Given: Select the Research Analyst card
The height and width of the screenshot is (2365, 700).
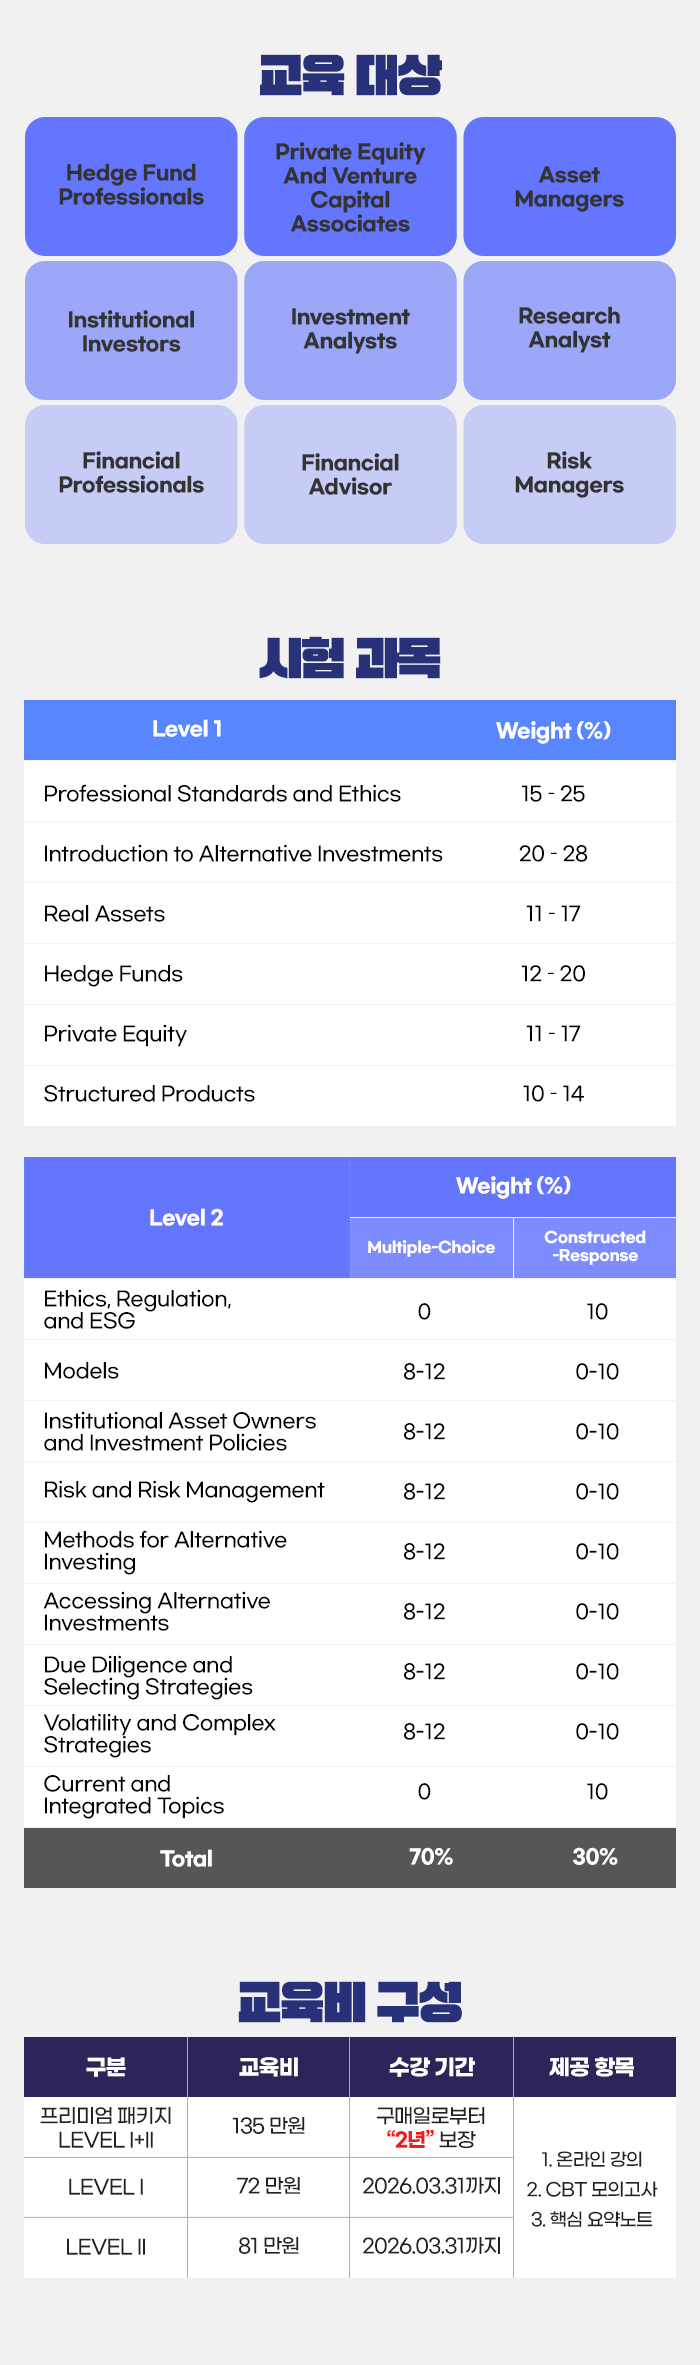Looking at the screenshot, I should pos(569,329).
